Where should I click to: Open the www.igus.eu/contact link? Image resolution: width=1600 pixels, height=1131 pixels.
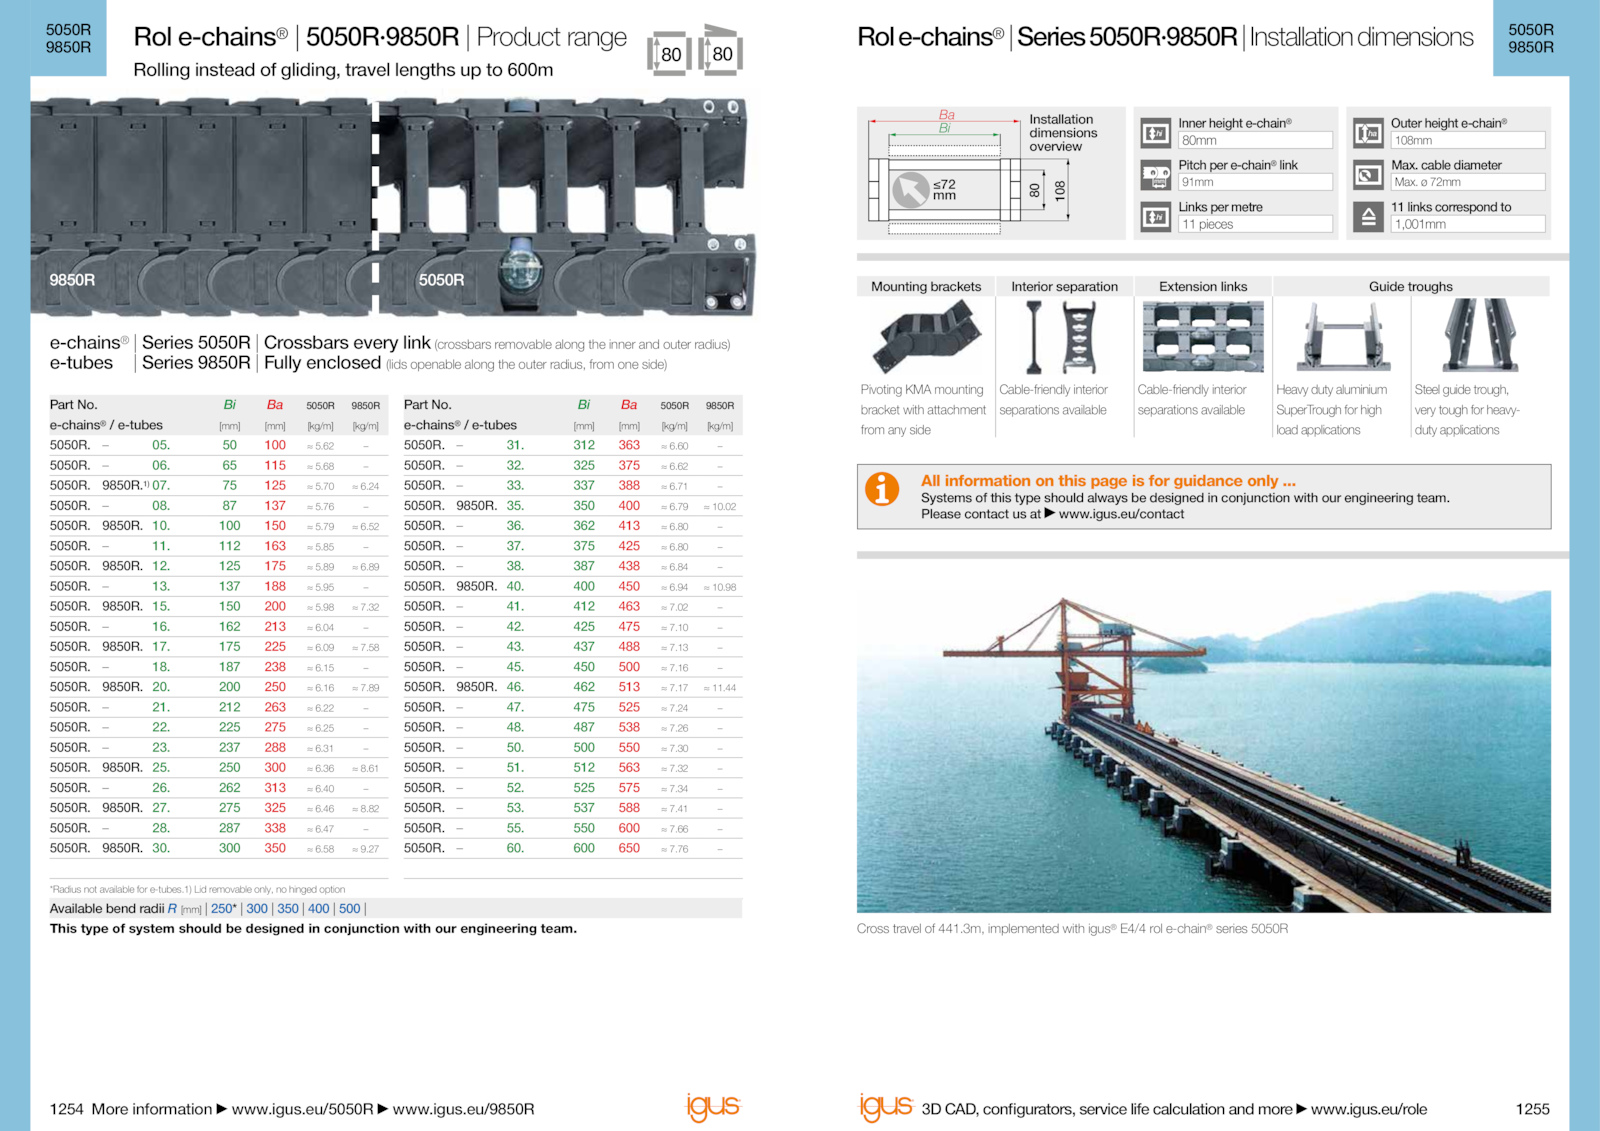1121,514
